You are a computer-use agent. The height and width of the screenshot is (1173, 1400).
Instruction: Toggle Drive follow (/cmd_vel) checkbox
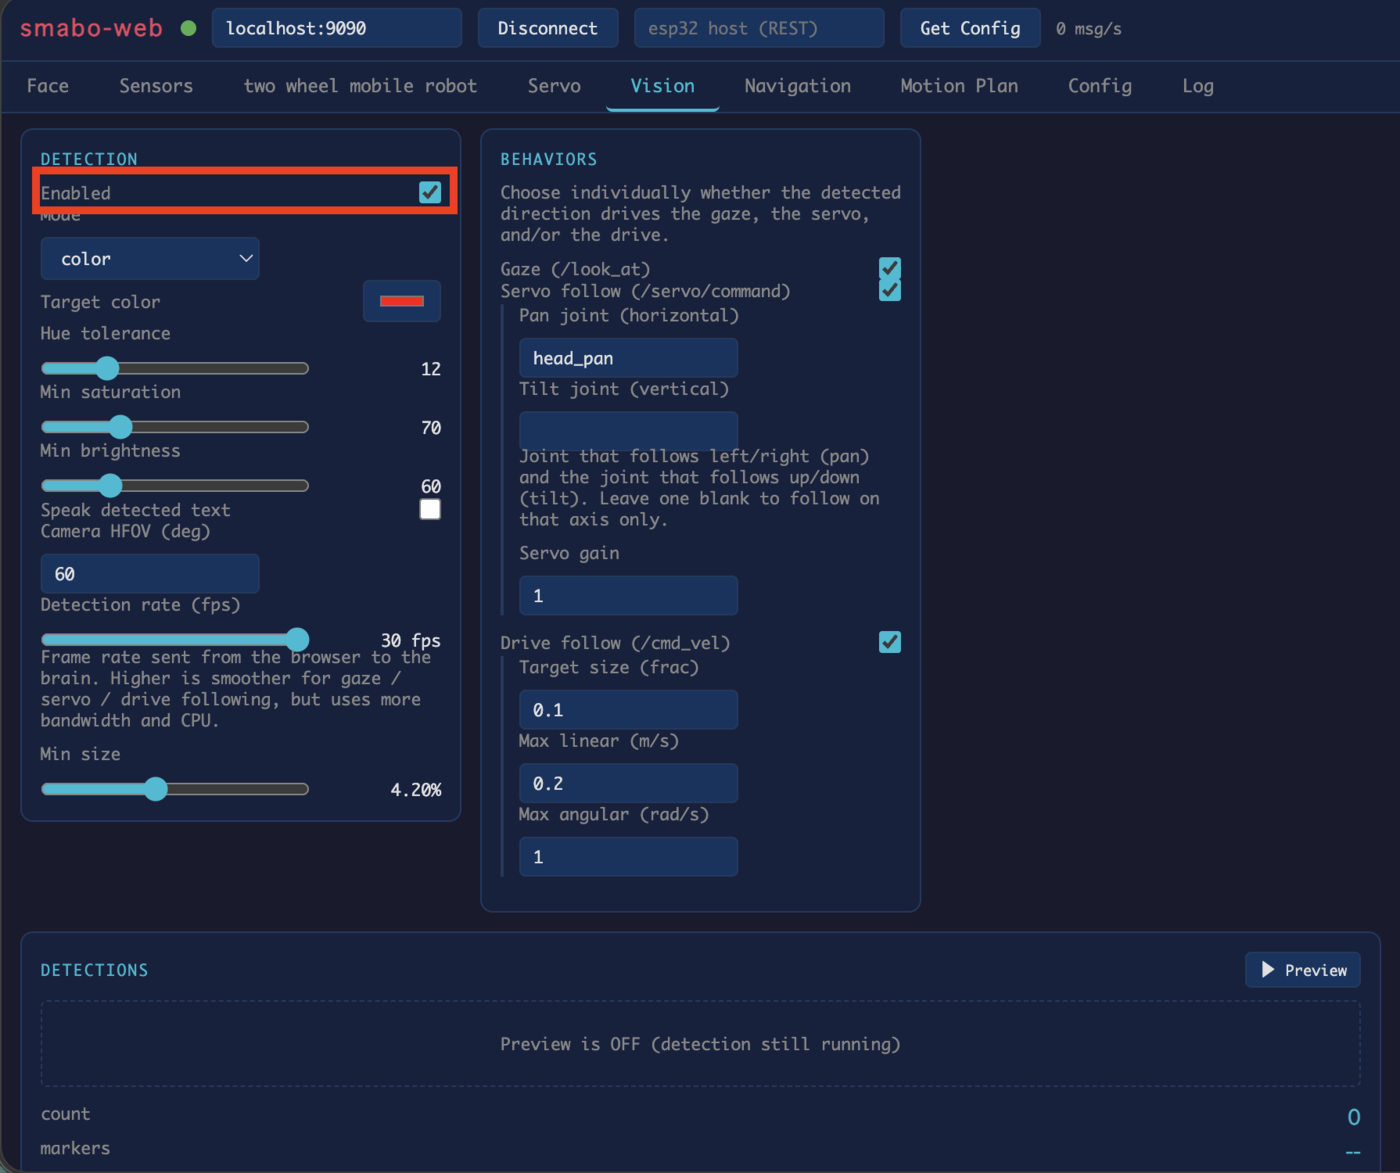point(890,642)
